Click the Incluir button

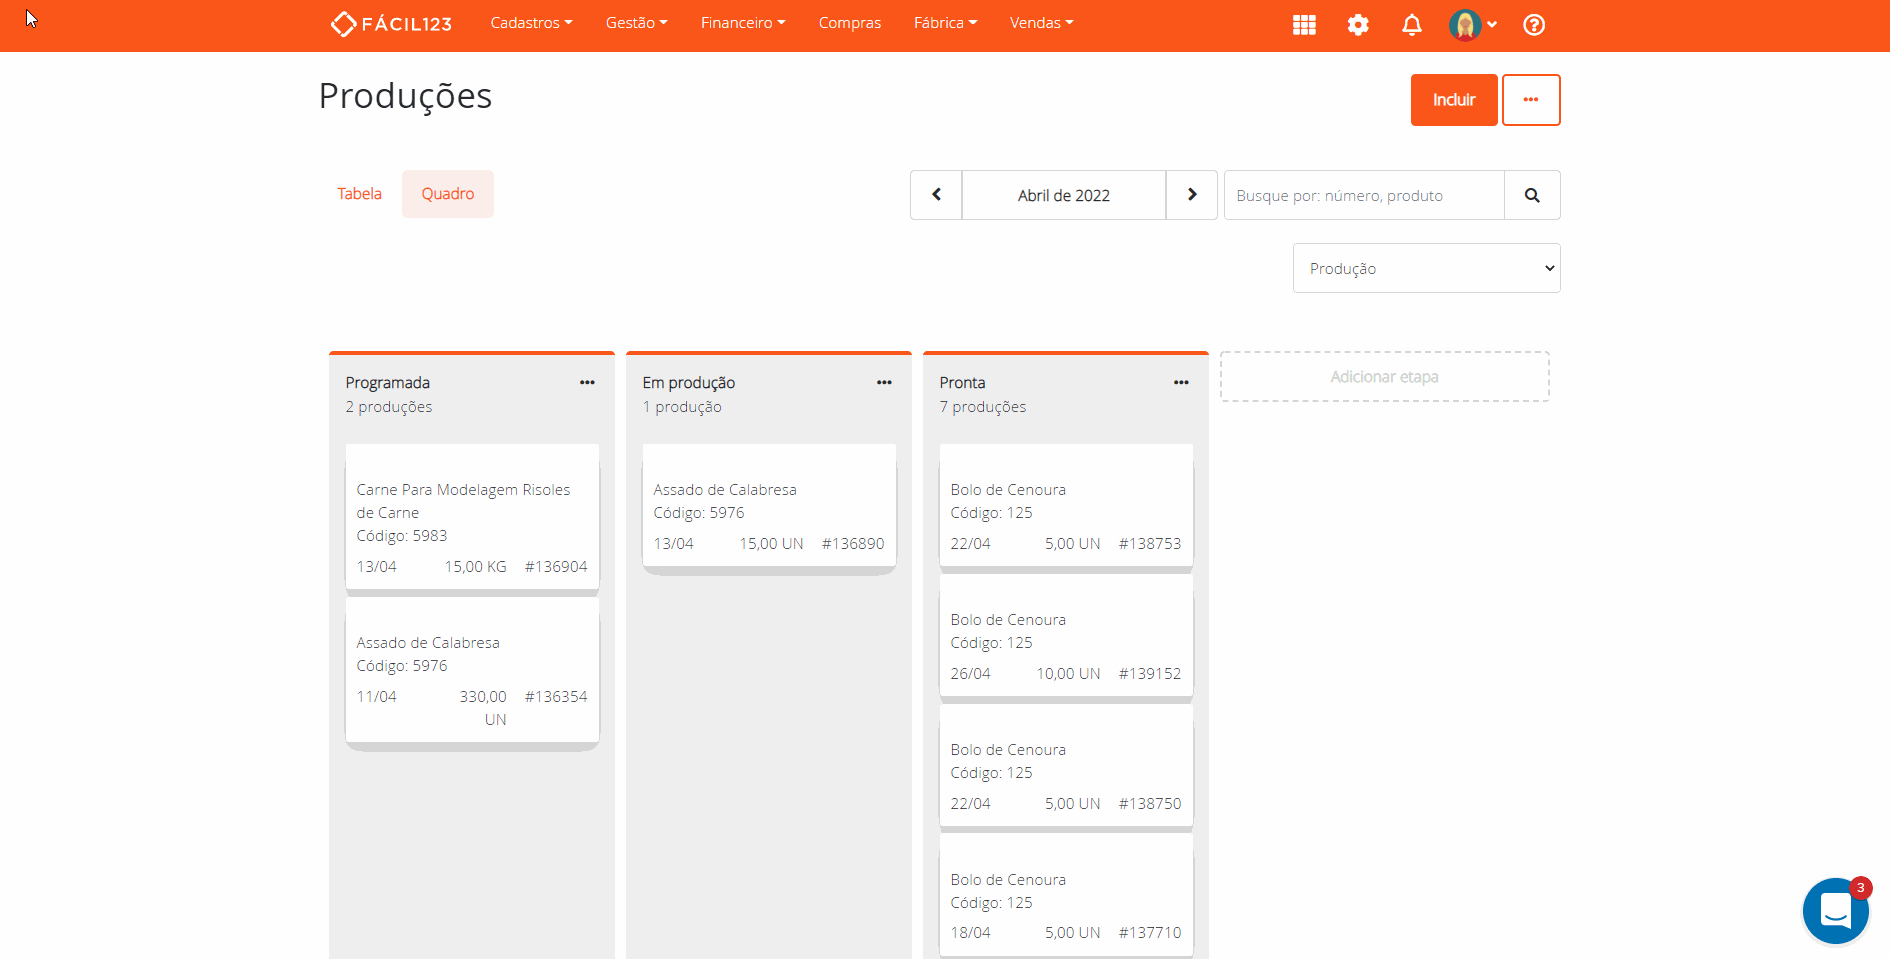(x=1453, y=100)
